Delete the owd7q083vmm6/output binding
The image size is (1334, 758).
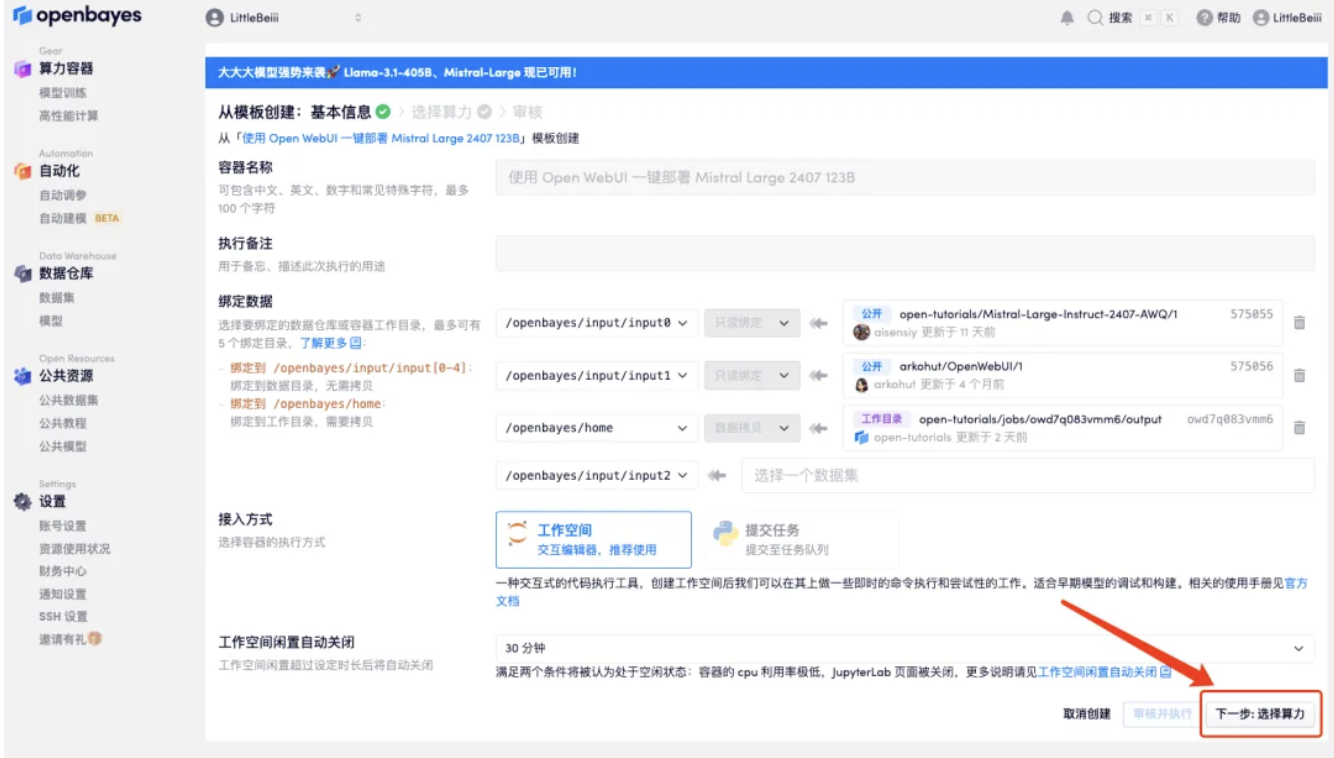tap(1299, 427)
